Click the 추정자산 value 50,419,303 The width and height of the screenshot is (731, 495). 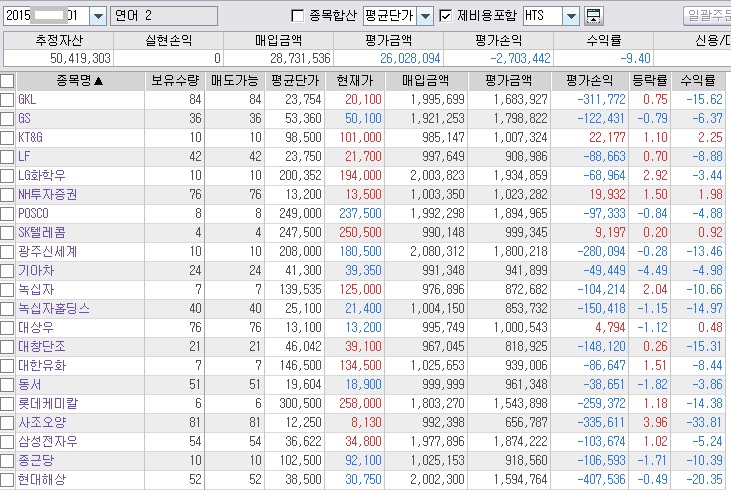(x=80, y=58)
